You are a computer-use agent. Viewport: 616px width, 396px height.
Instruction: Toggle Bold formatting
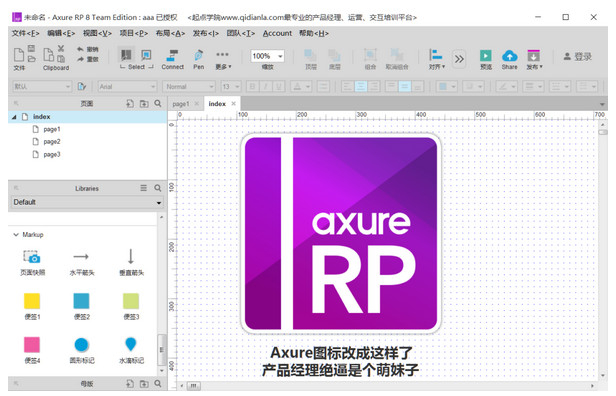pyautogui.click(x=252, y=86)
